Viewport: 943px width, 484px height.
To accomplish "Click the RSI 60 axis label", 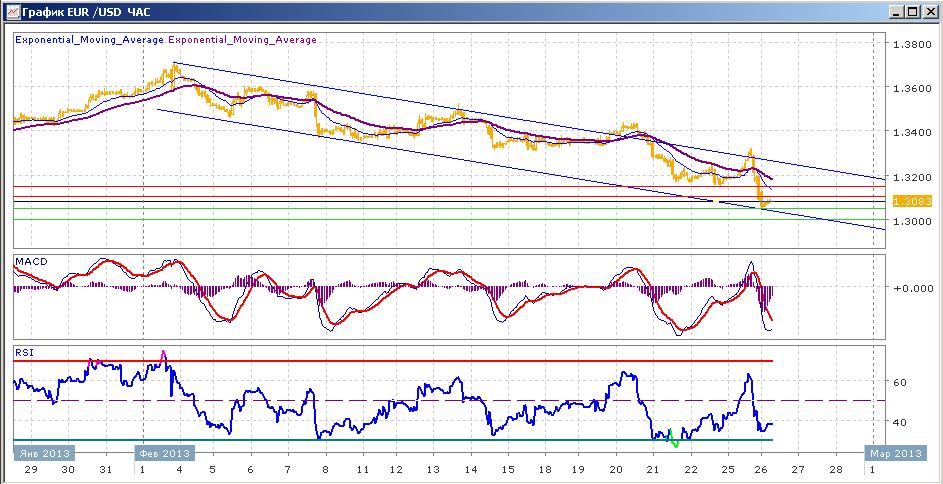I will (x=900, y=382).
